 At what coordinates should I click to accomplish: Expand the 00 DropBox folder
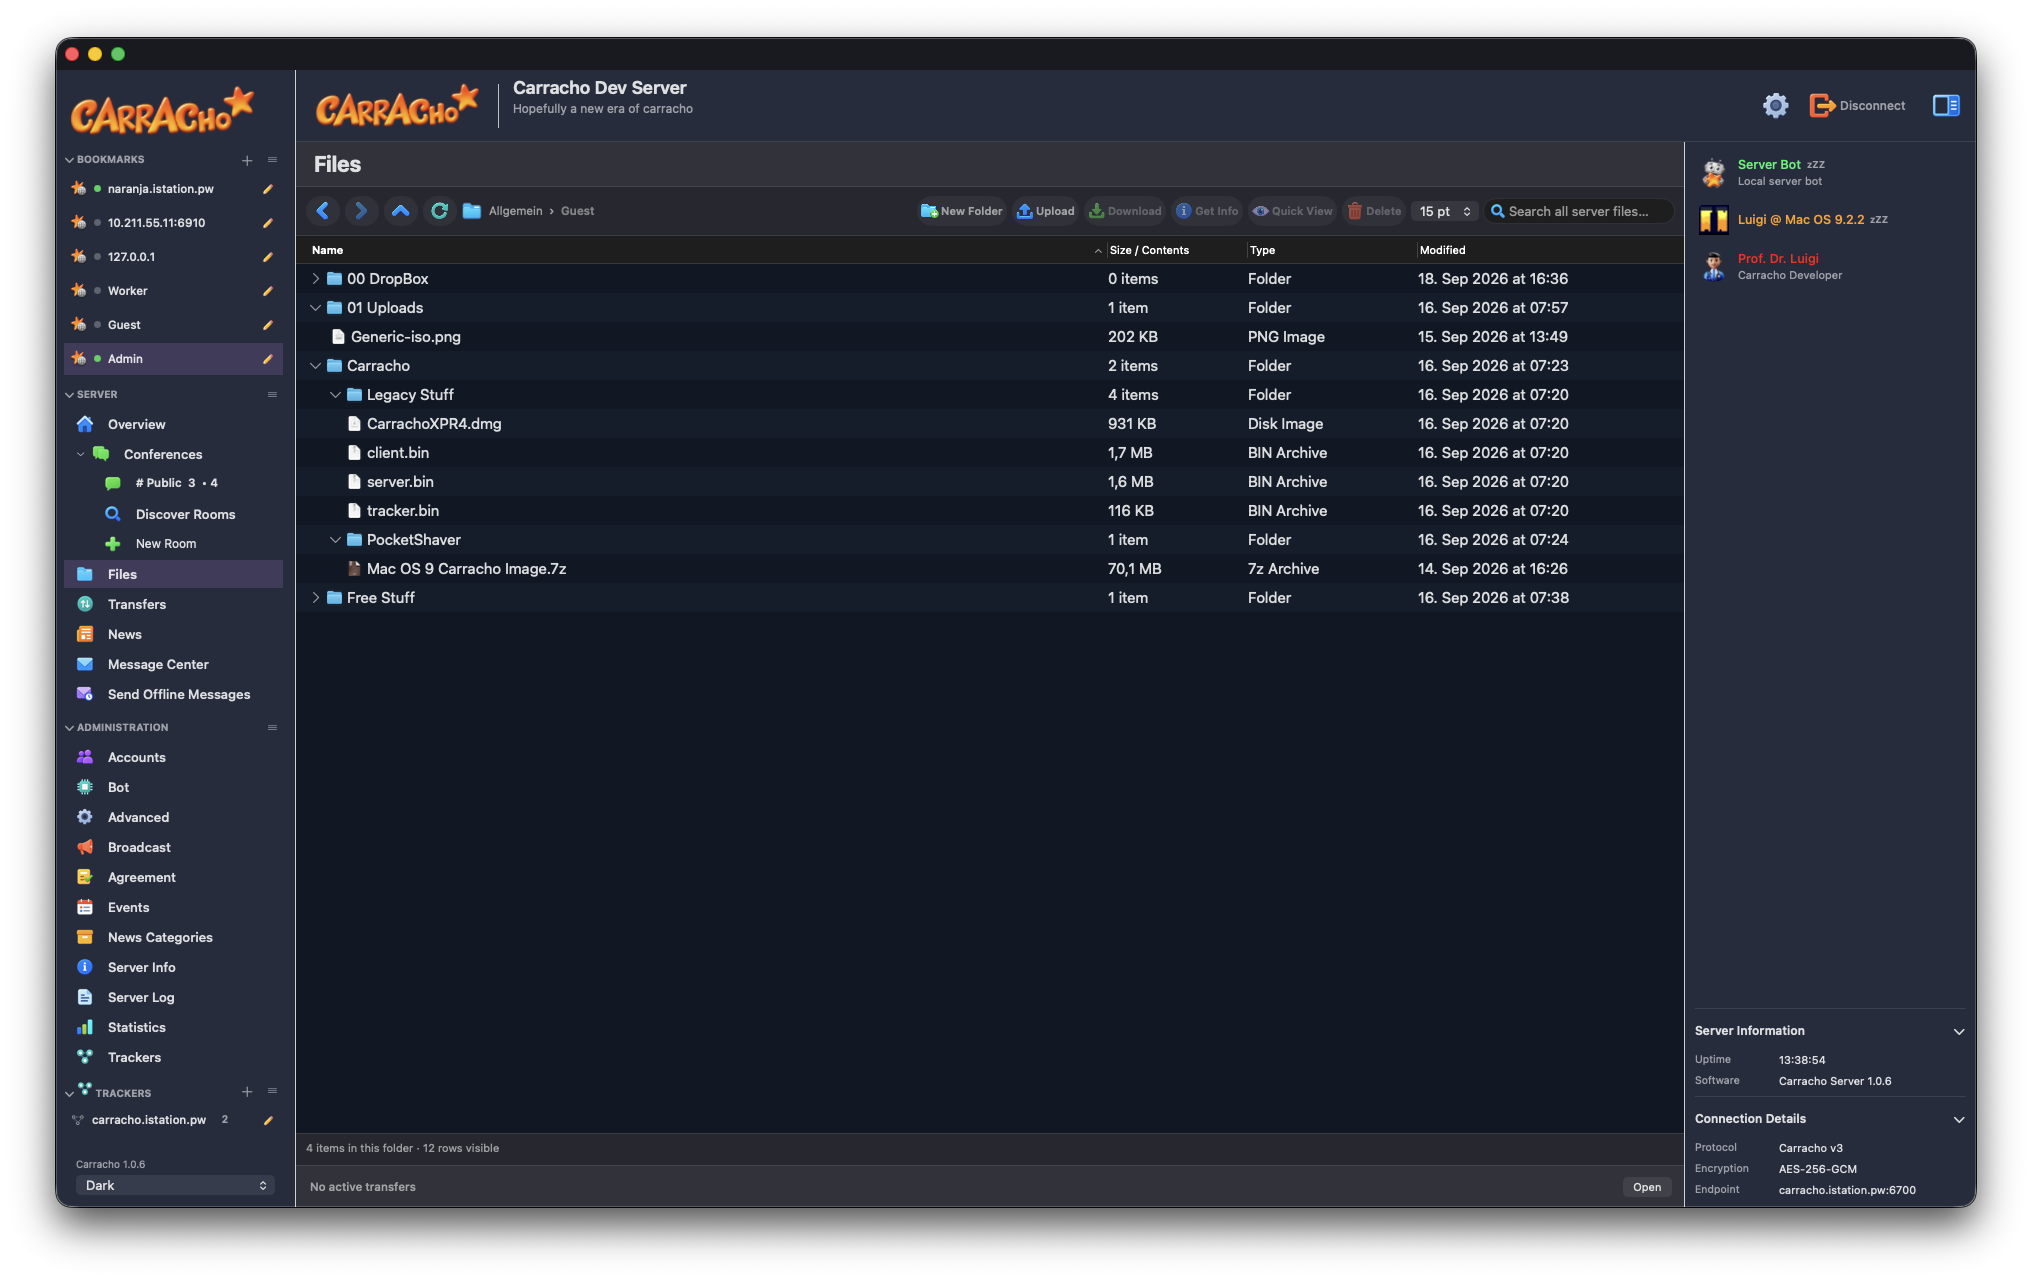316,279
